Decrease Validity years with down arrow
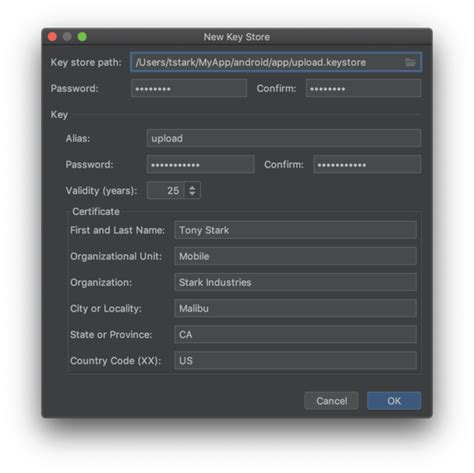Screen dimensions: 474x473 [x=192, y=194]
